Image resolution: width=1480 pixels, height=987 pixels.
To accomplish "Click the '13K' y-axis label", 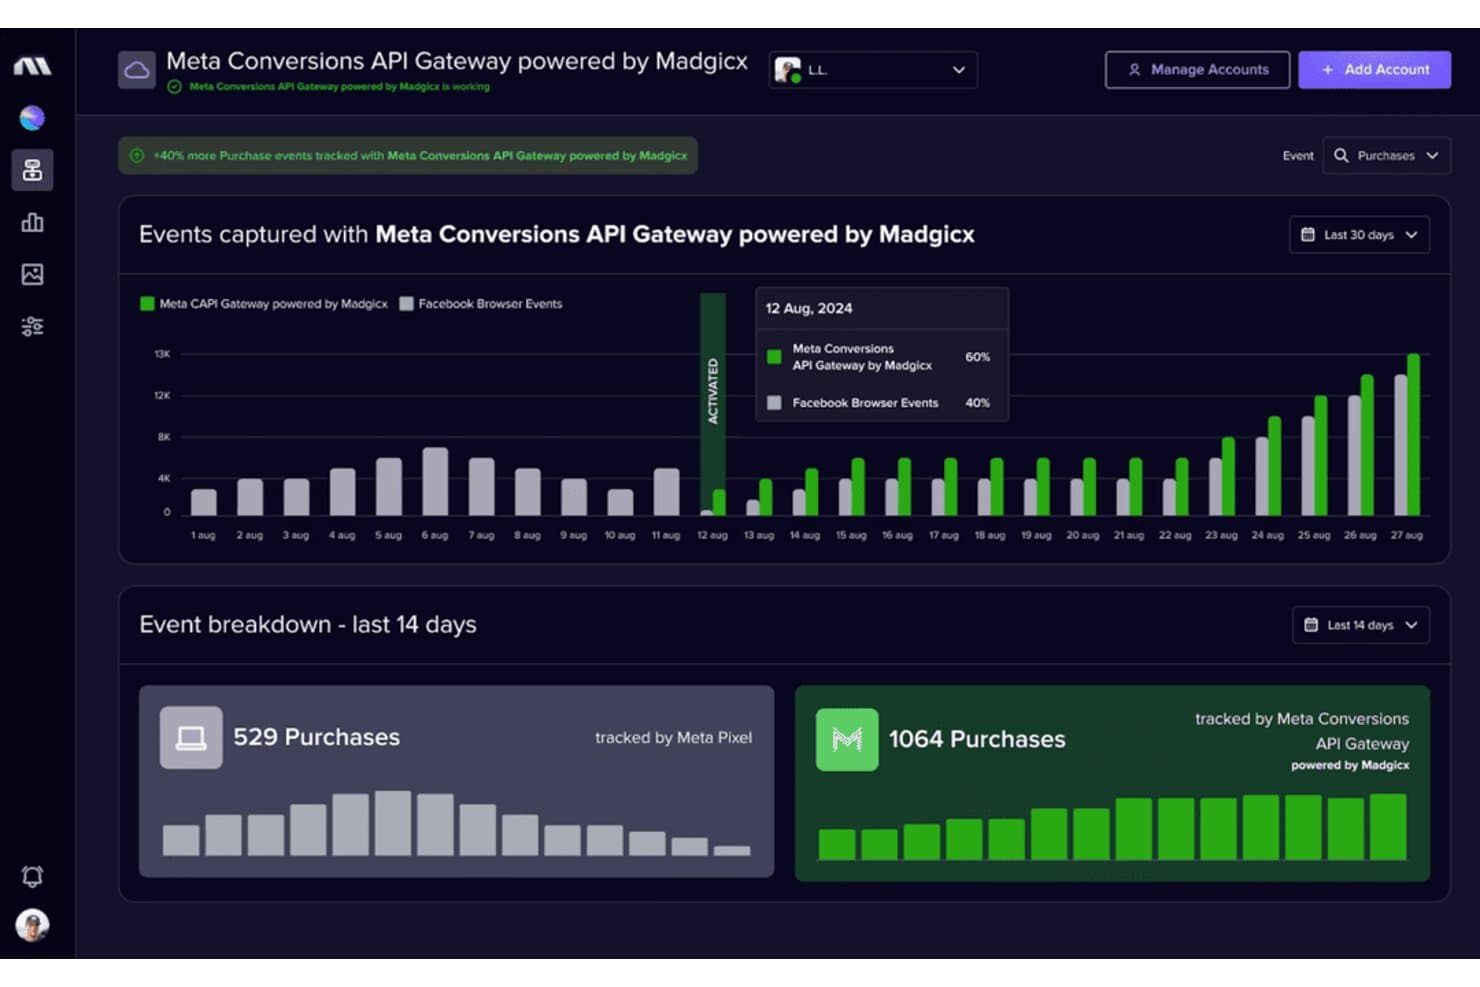I will coord(162,354).
